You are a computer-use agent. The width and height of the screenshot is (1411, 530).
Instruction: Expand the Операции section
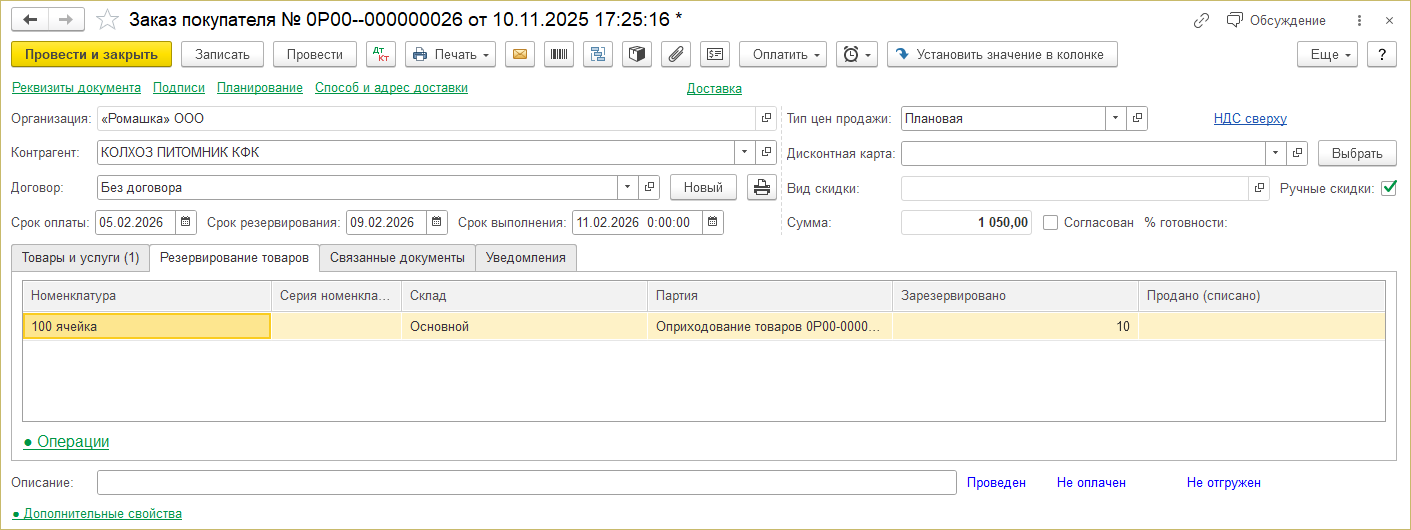66,441
